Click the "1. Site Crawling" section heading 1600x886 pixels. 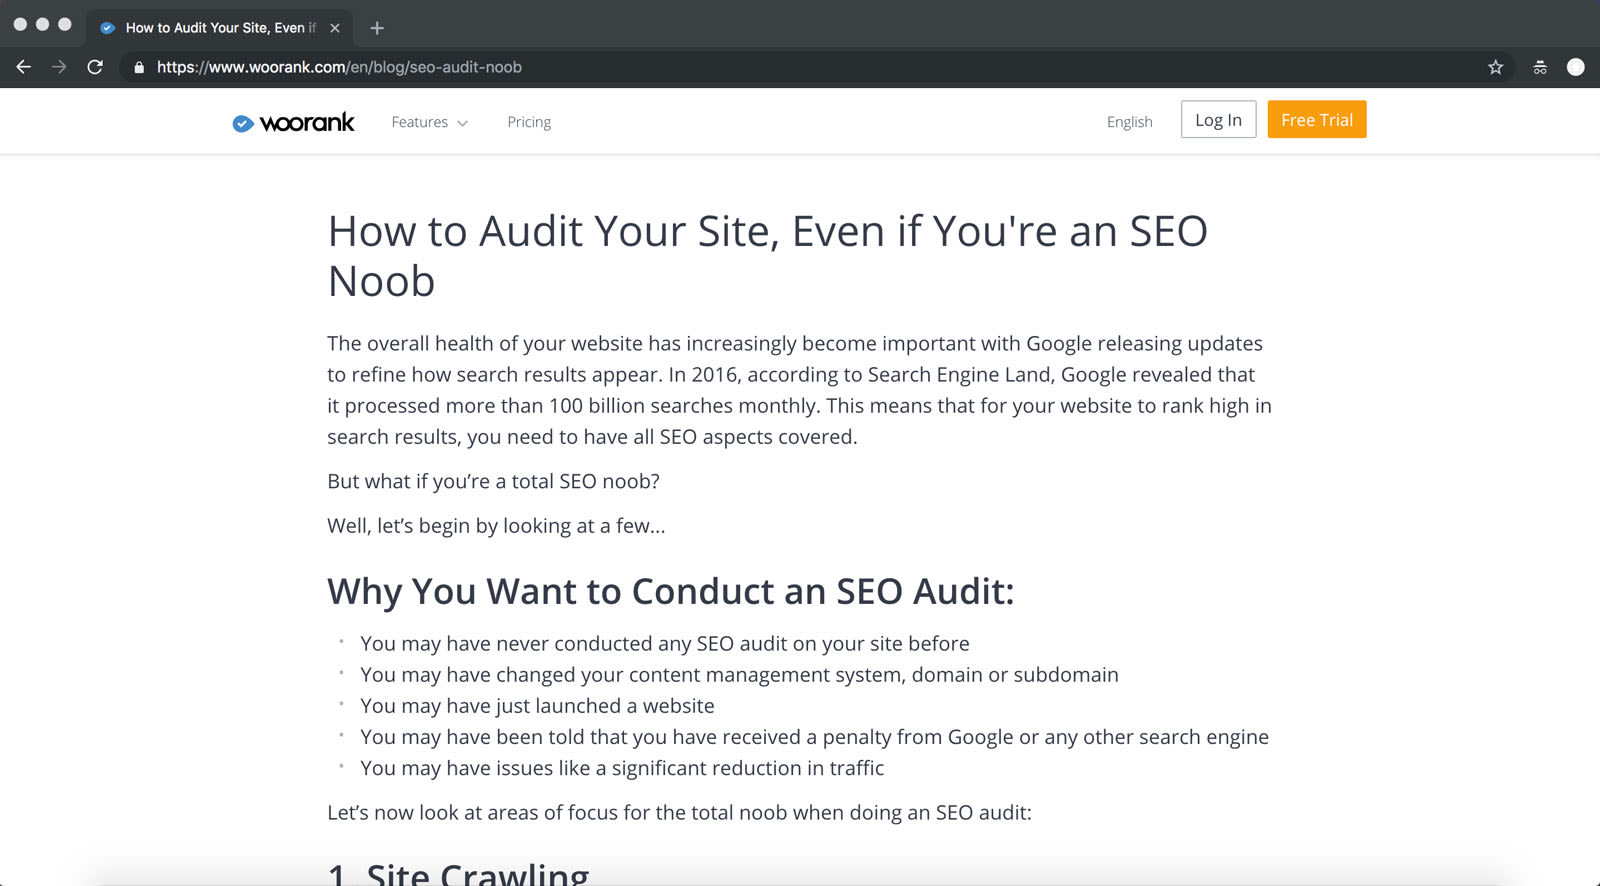458,874
